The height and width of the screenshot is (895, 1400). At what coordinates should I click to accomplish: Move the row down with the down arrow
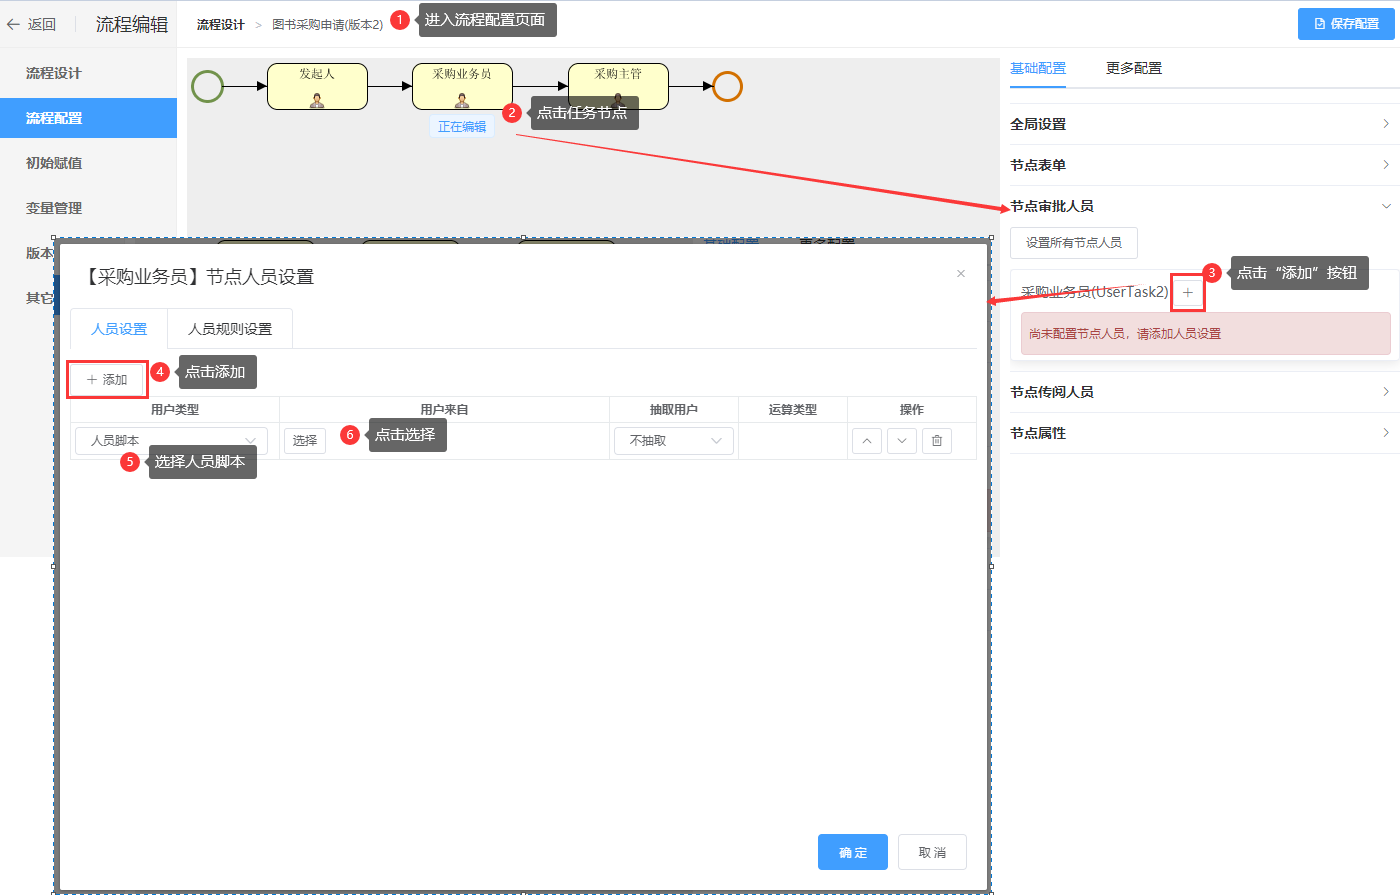pyautogui.click(x=902, y=441)
